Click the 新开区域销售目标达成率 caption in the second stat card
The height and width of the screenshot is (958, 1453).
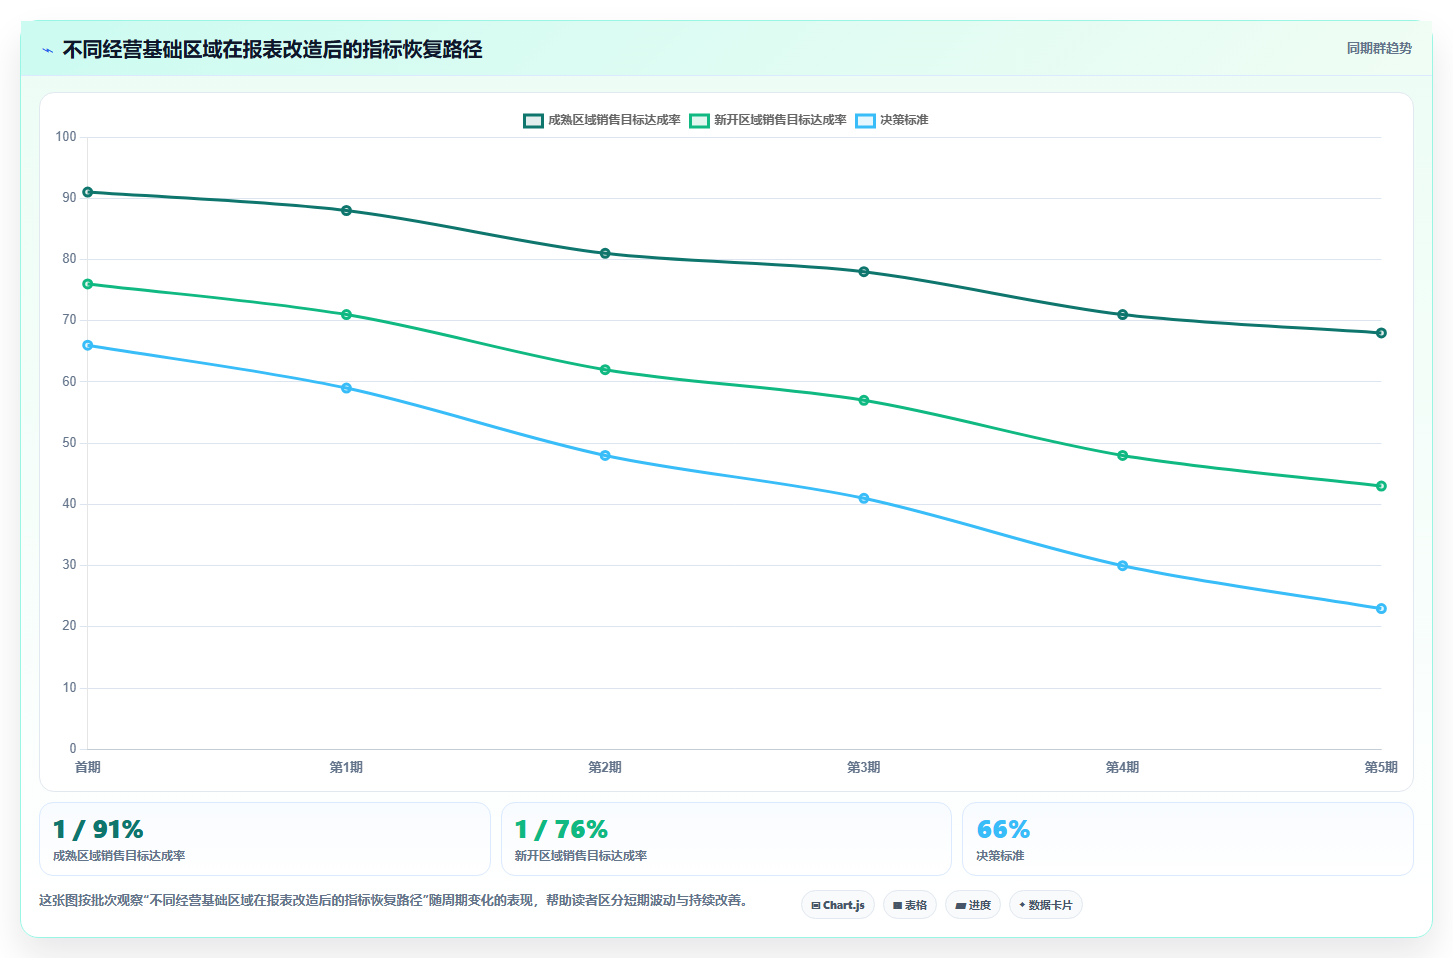pyautogui.click(x=581, y=856)
